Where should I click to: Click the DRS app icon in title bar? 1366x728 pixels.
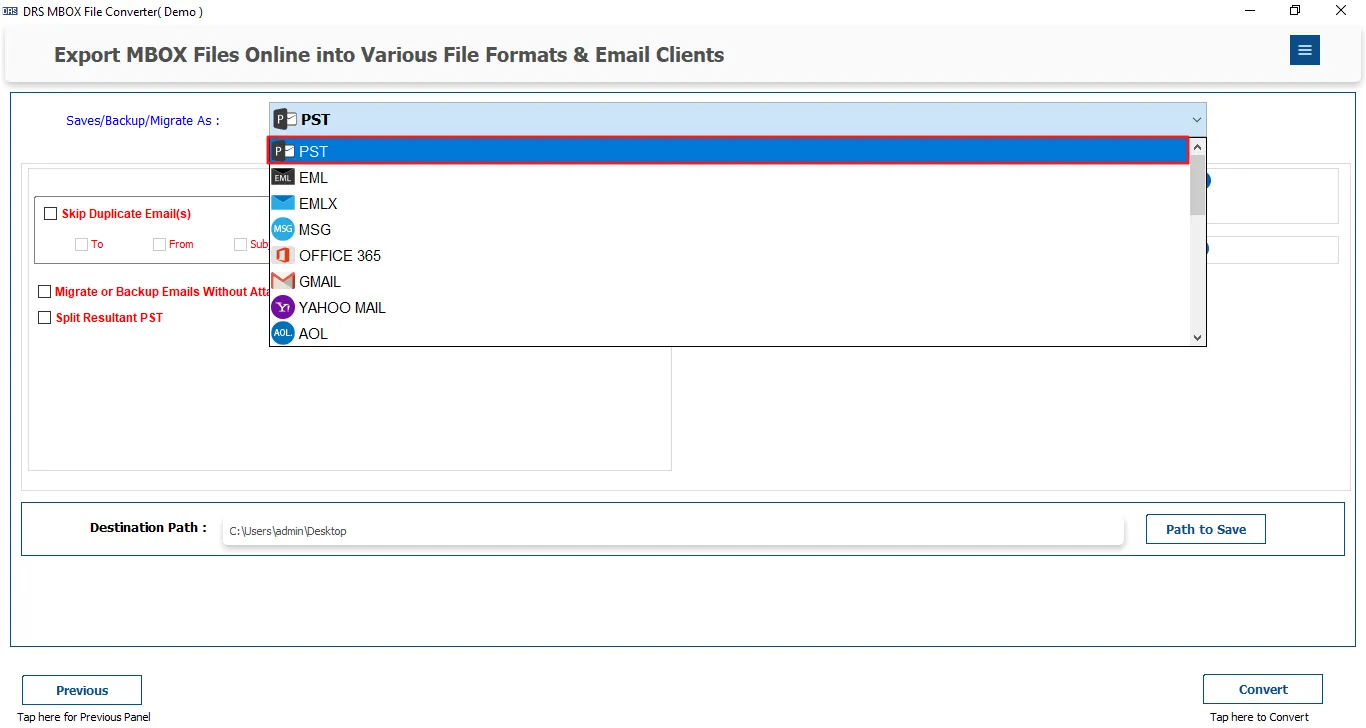(x=11, y=11)
